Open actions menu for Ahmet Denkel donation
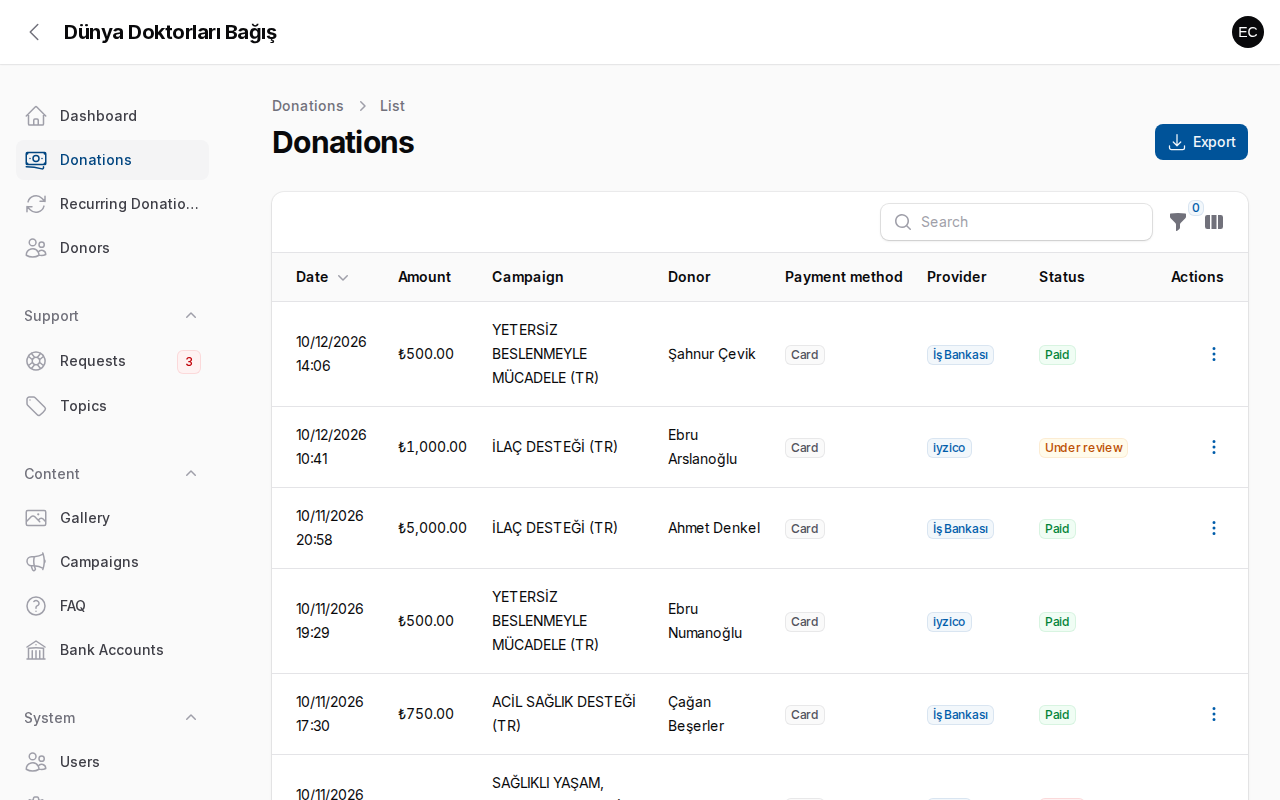 click(x=1214, y=528)
